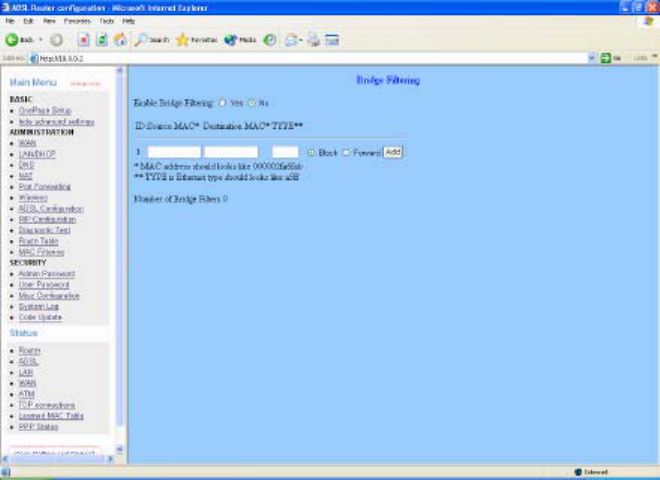Image resolution: width=660 pixels, height=480 pixels.
Task: Open the address bar dropdown arrow
Action: point(591,58)
